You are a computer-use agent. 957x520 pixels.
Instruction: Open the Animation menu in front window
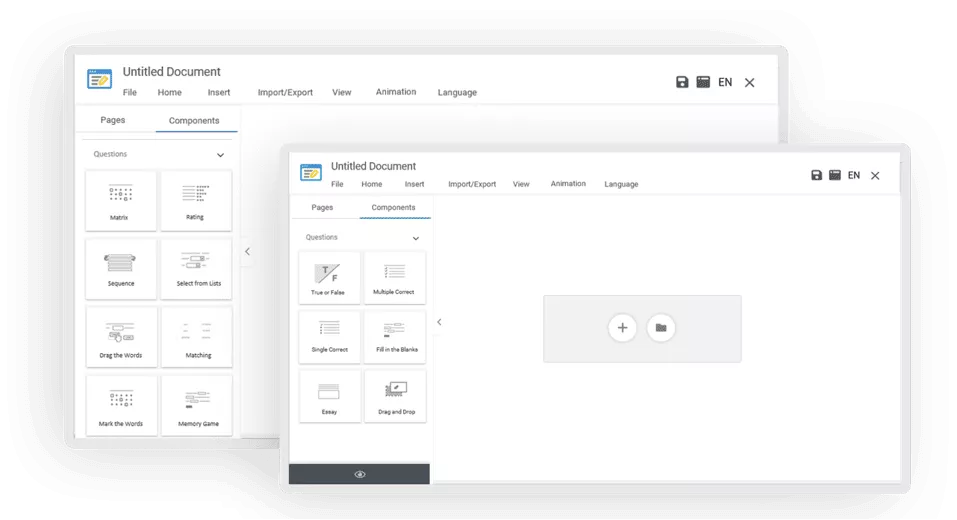(568, 183)
